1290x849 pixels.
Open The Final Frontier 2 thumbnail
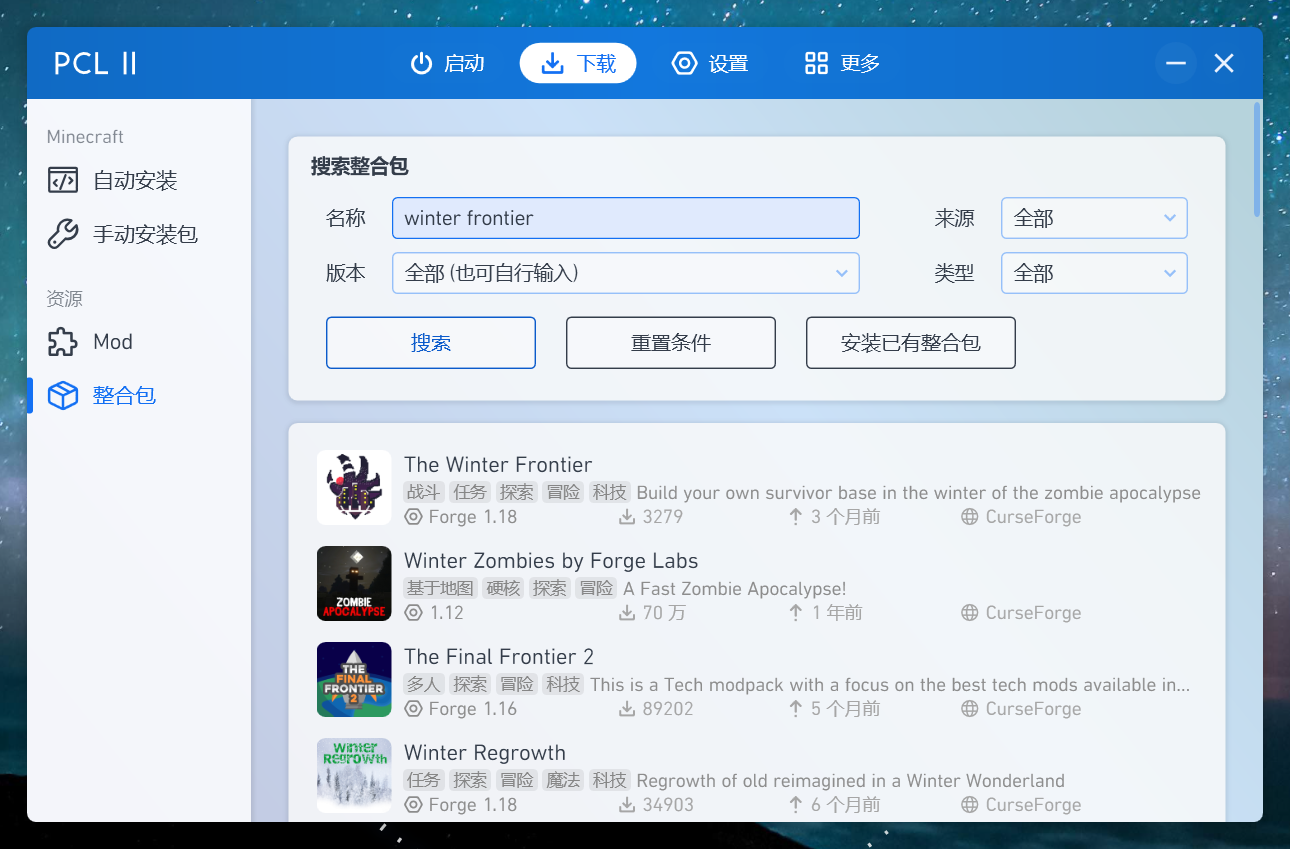pos(354,680)
